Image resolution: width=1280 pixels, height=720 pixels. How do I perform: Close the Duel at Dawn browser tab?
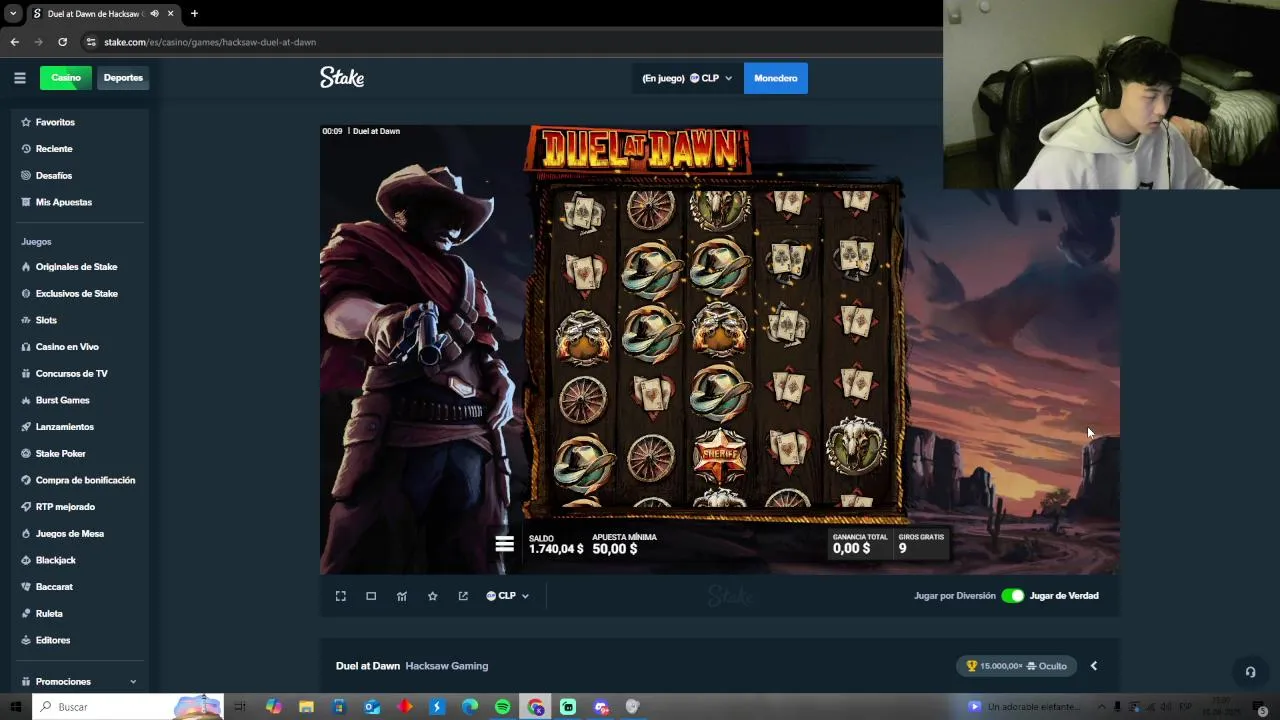pos(170,14)
